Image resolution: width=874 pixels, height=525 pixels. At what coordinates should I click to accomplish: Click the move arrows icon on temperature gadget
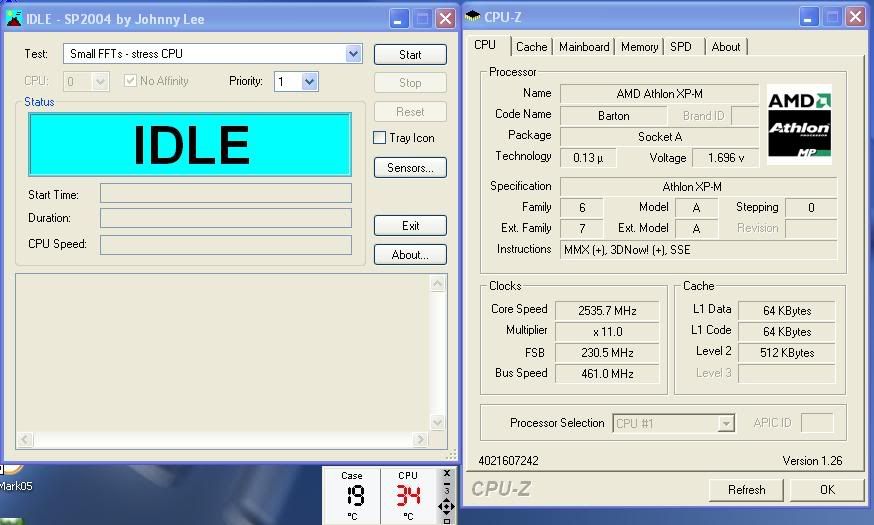(446, 507)
